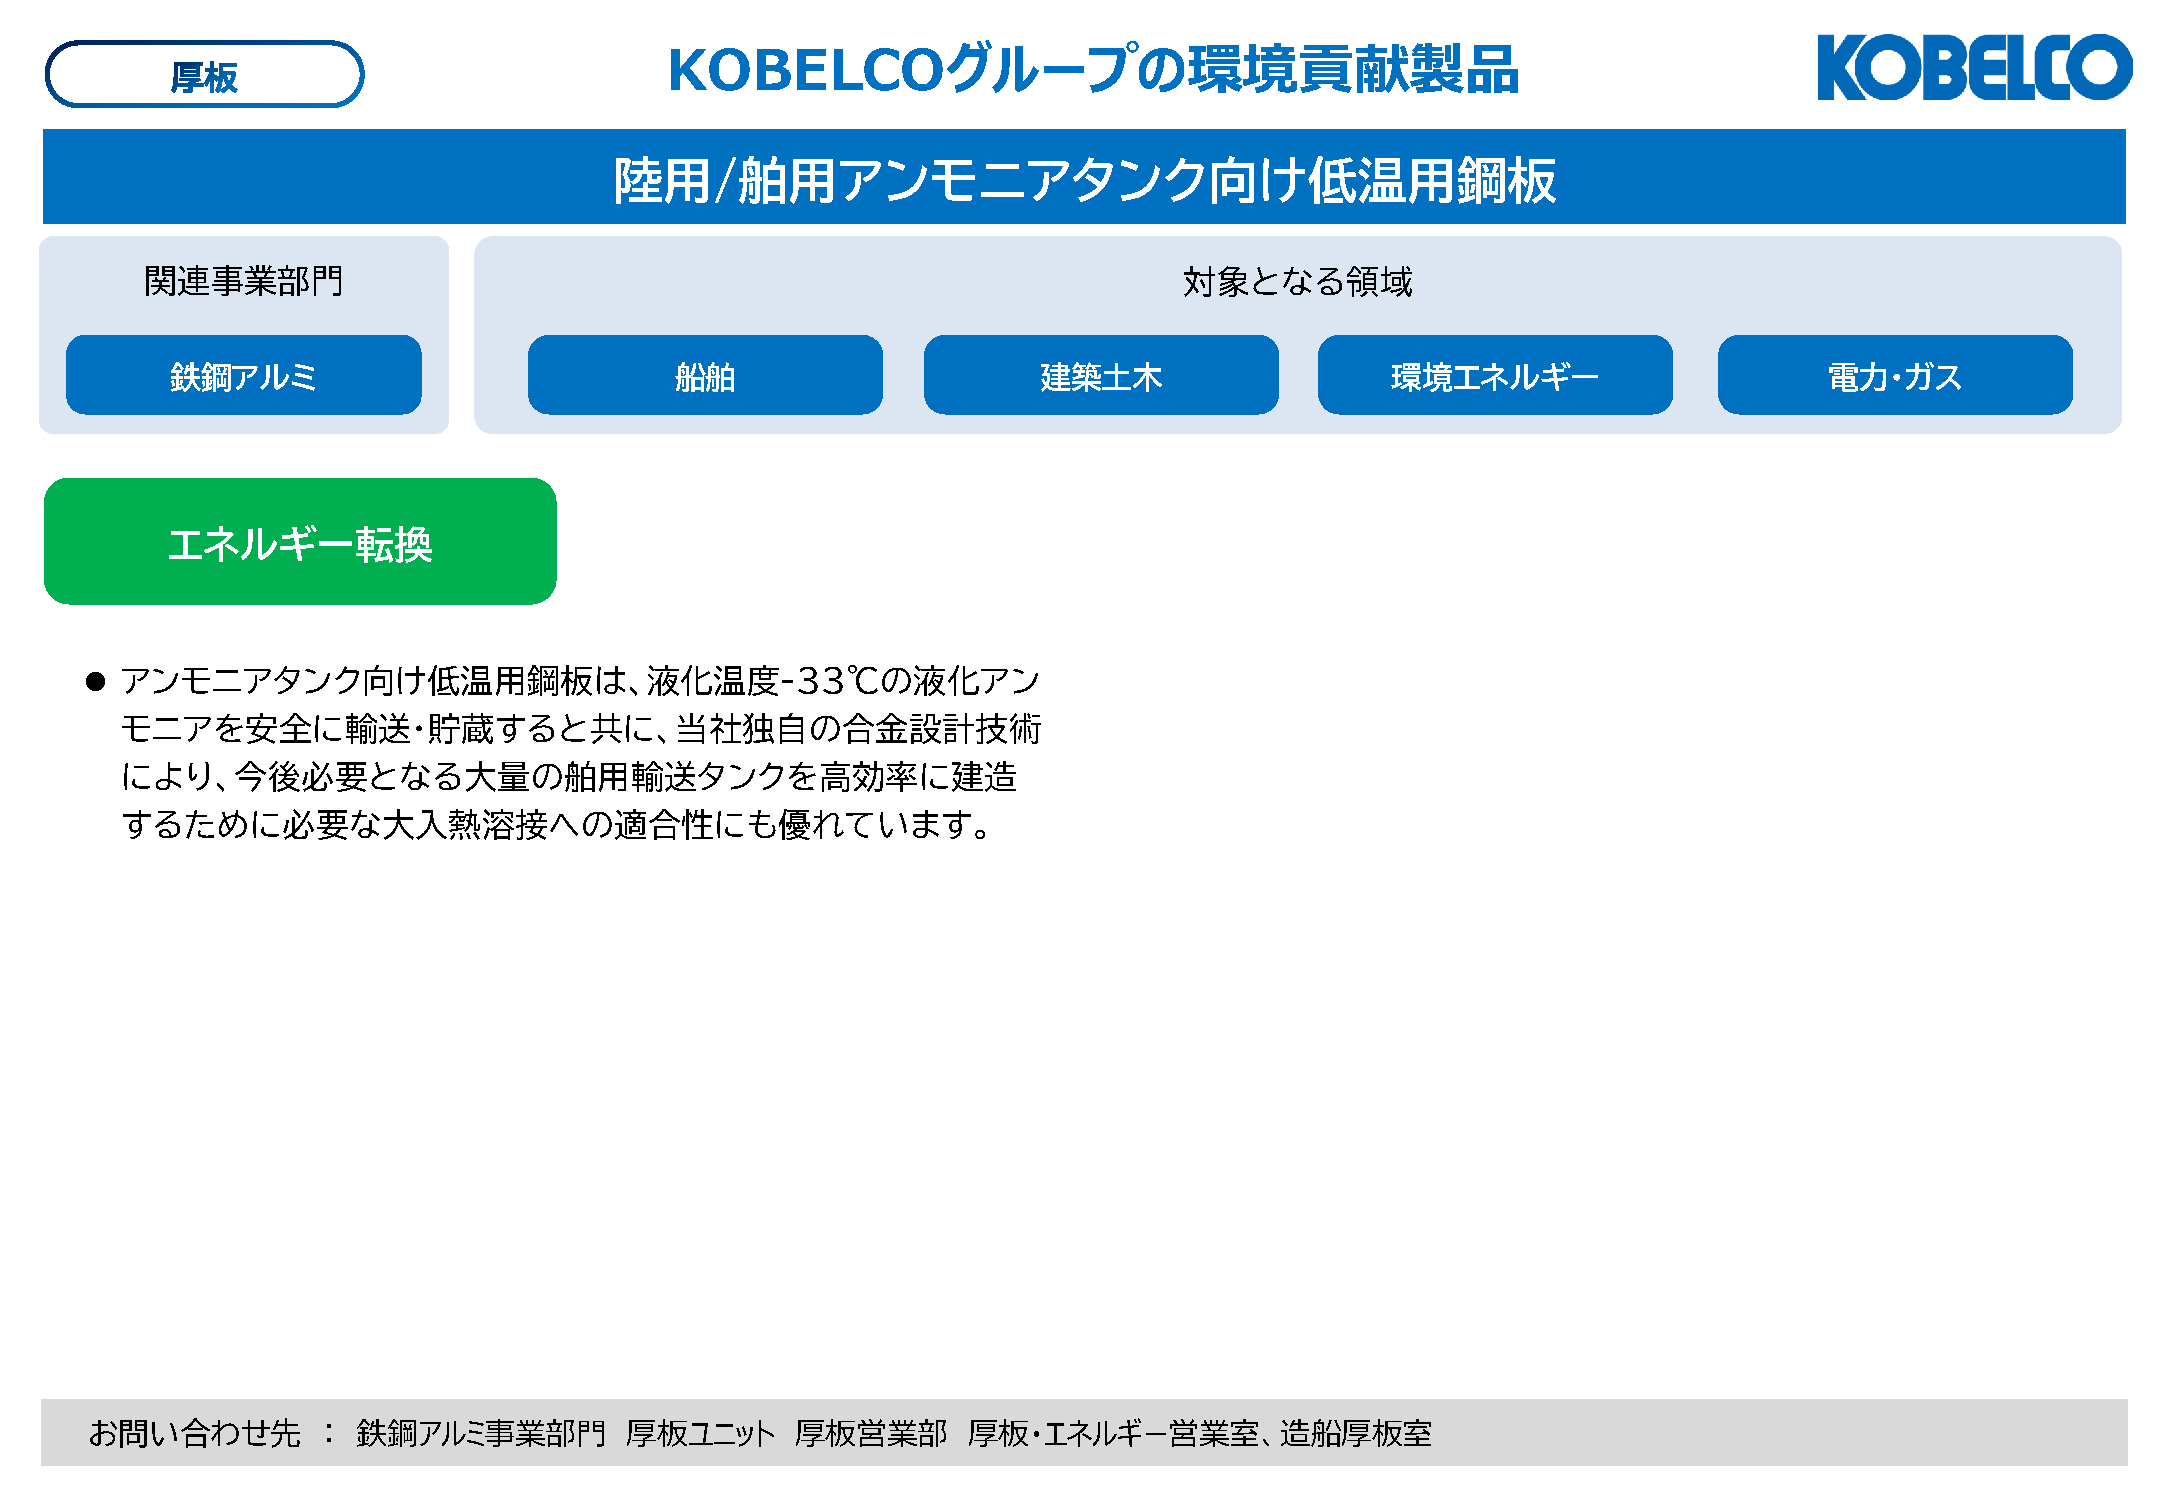
Task: Click the KOBELCO logo
Action: [1974, 67]
